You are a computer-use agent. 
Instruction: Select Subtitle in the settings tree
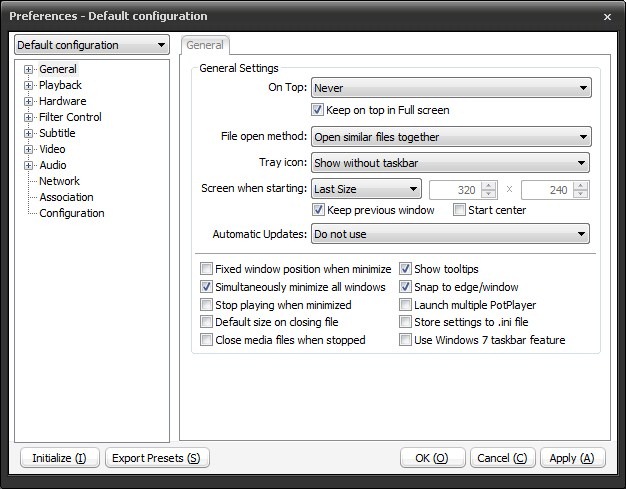point(57,133)
